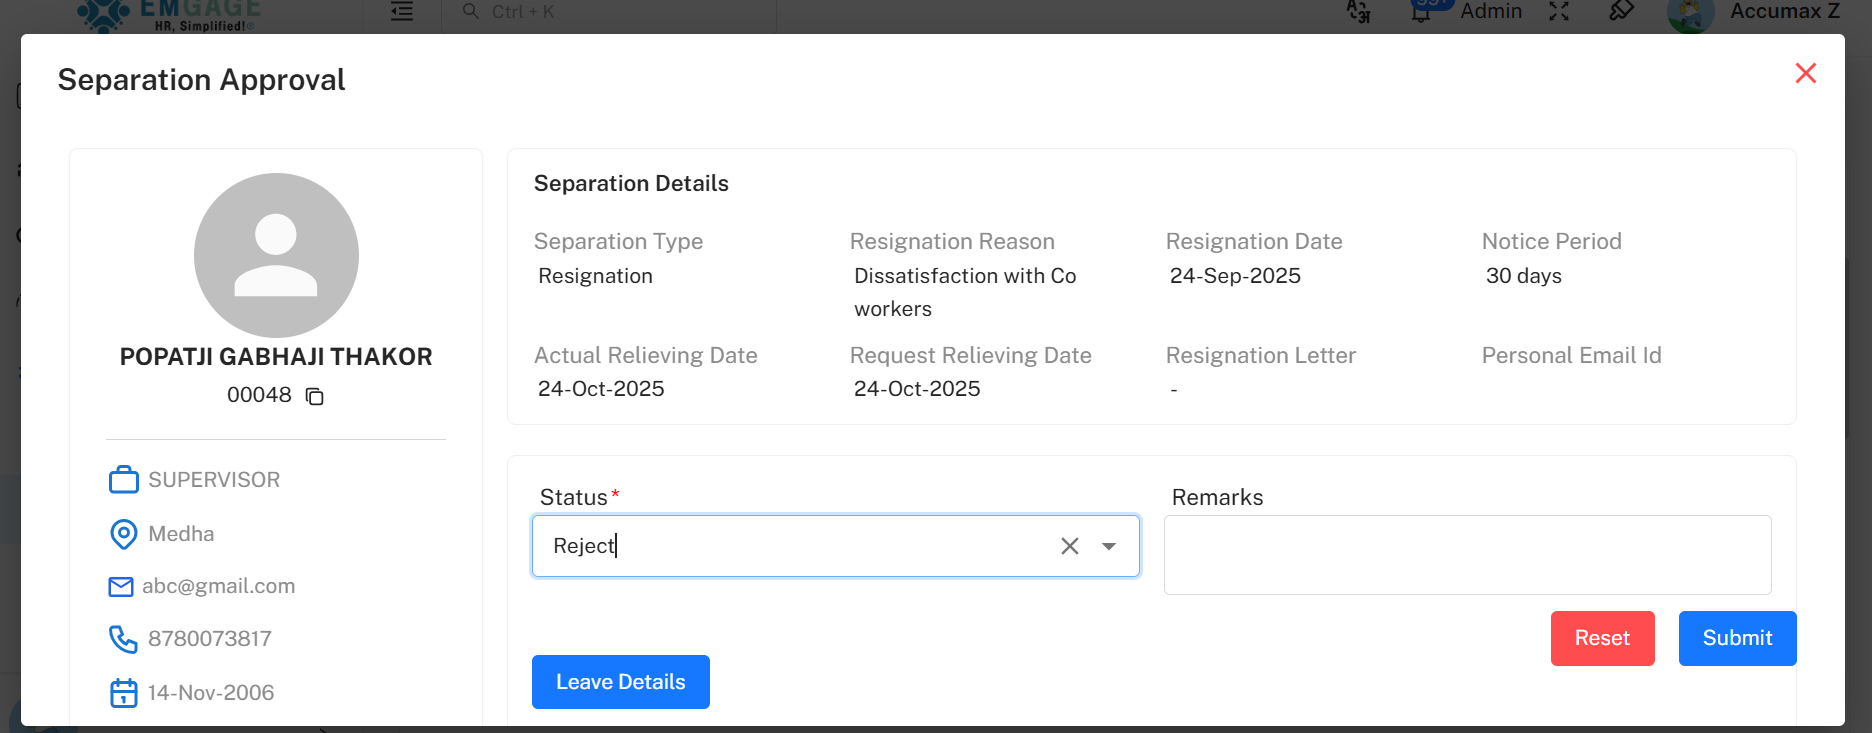The height and width of the screenshot is (733, 1872).
Task: Submit the separation approval
Action: click(1736, 638)
